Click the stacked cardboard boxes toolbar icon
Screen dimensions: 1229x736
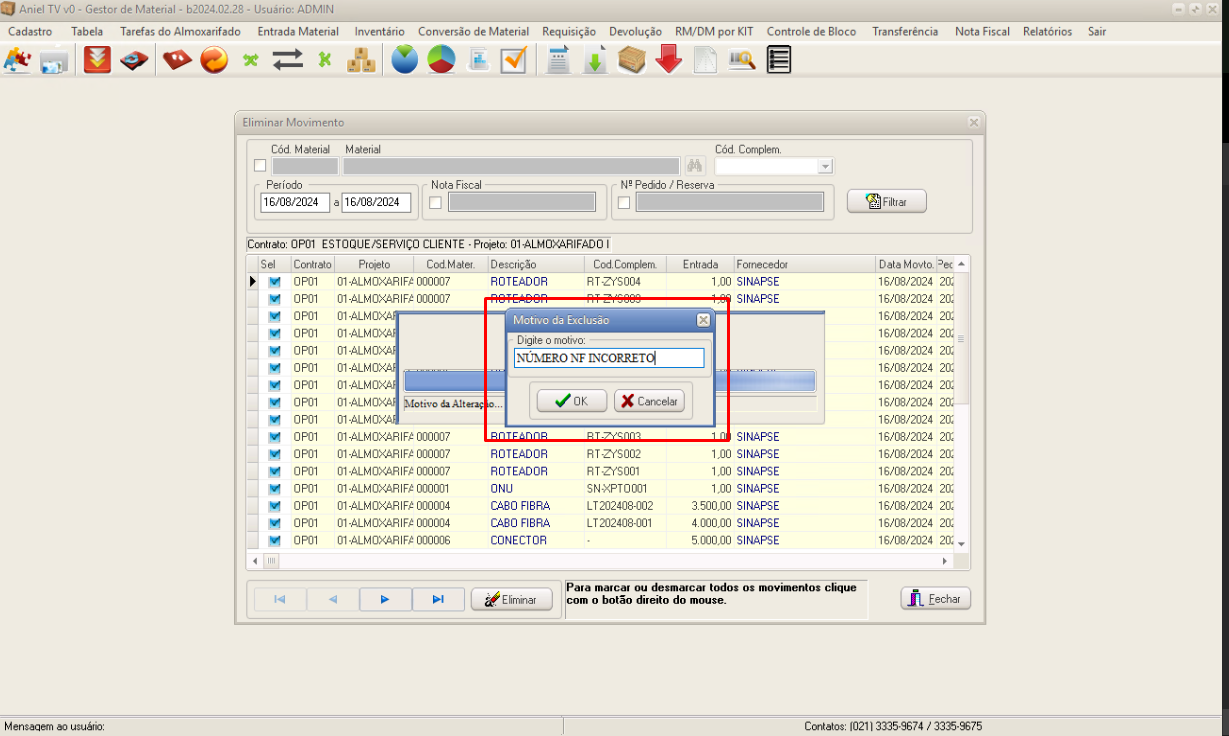(x=361, y=61)
